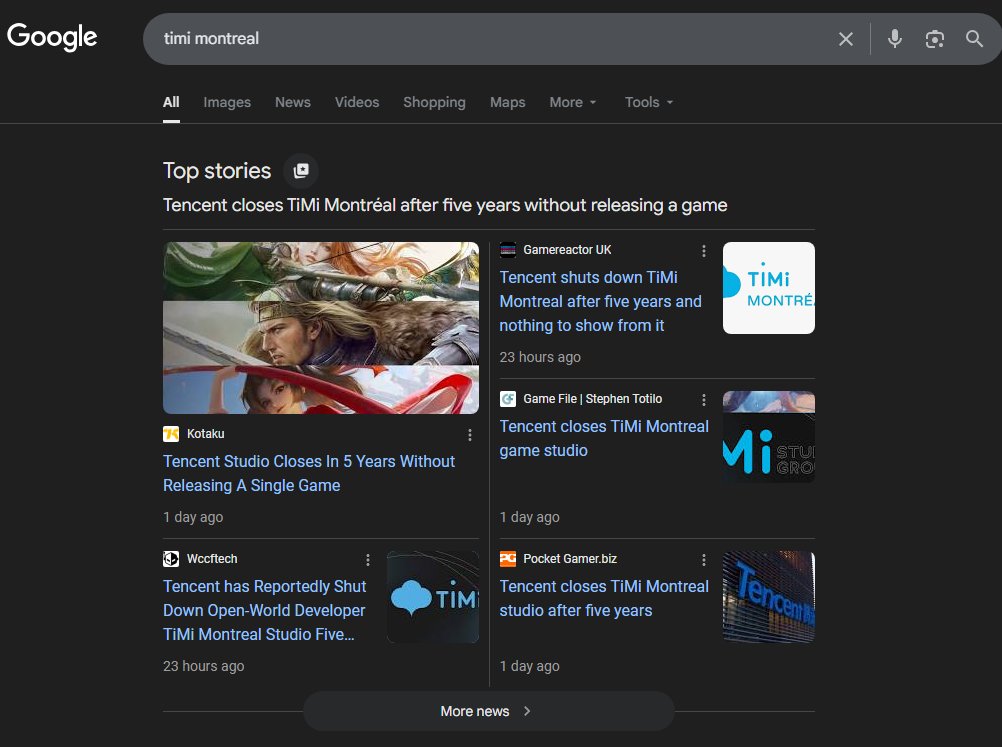Click the Gamereactor UK favicon

(x=507, y=250)
